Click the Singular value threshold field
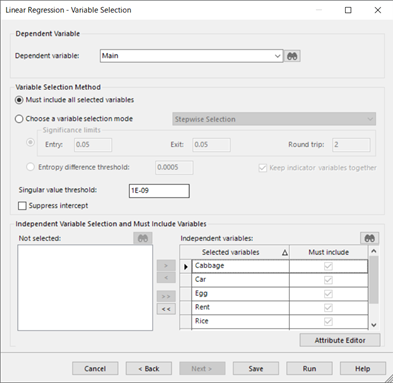 click(159, 191)
